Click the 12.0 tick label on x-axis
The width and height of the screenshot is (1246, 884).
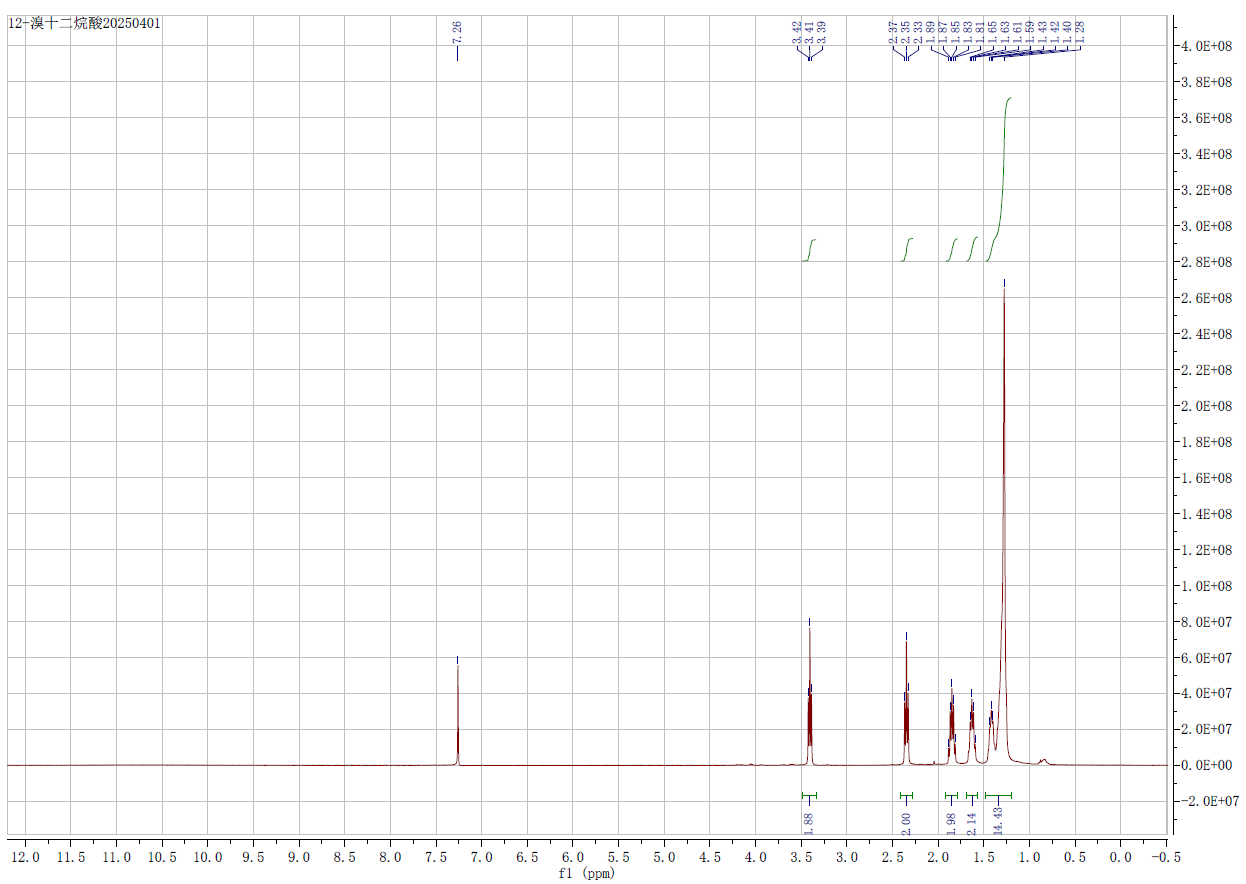point(25,858)
